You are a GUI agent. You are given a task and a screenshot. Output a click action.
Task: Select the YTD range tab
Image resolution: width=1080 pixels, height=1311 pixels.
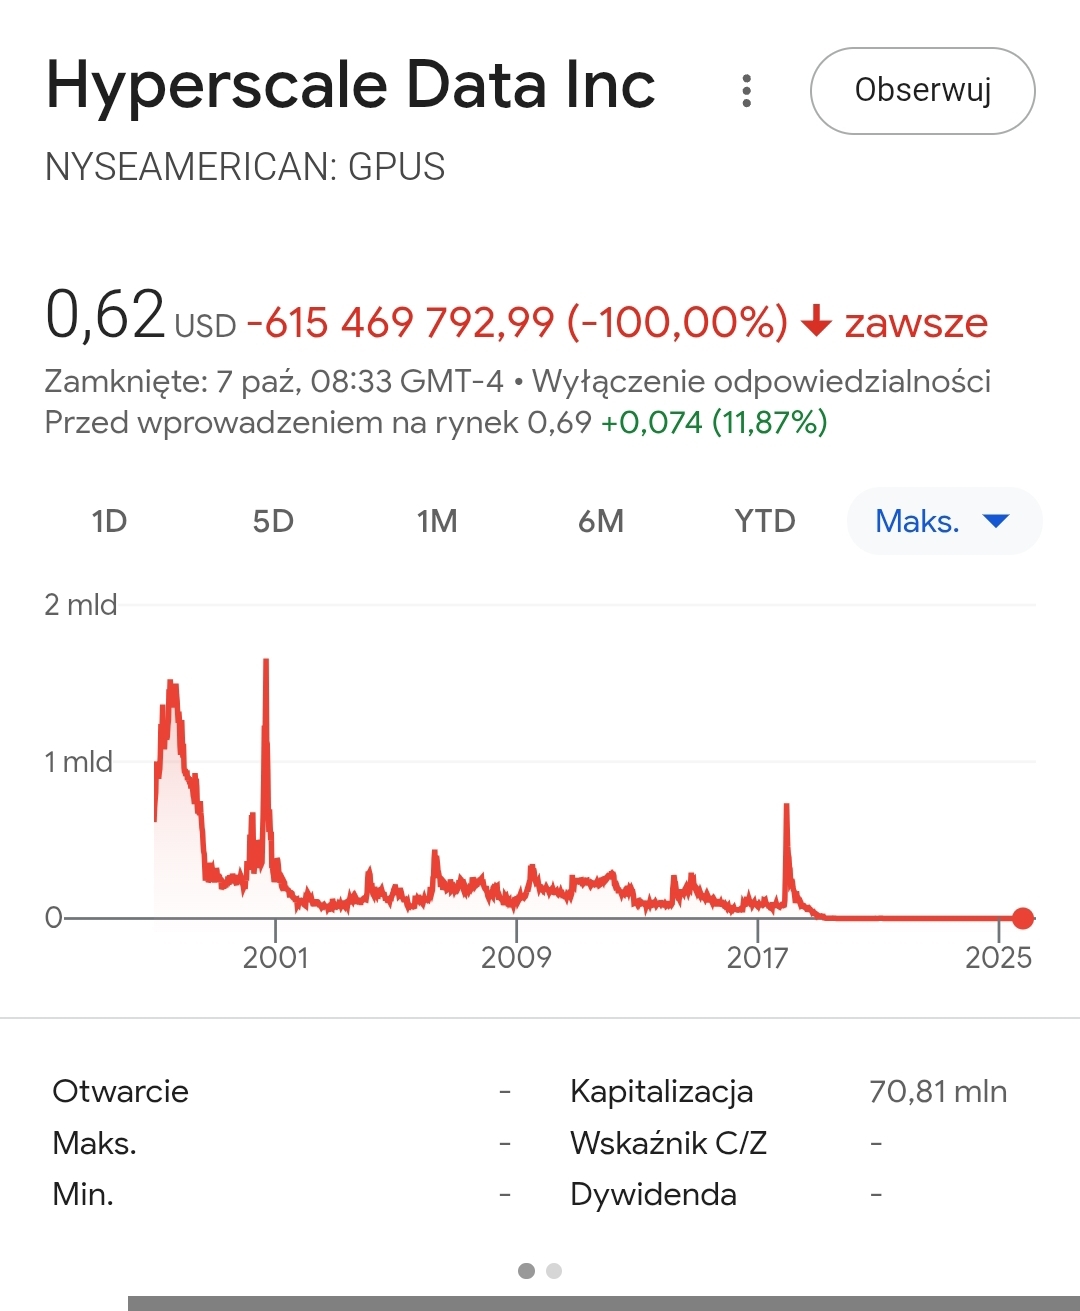pyautogui.click(x=765, y=521)
